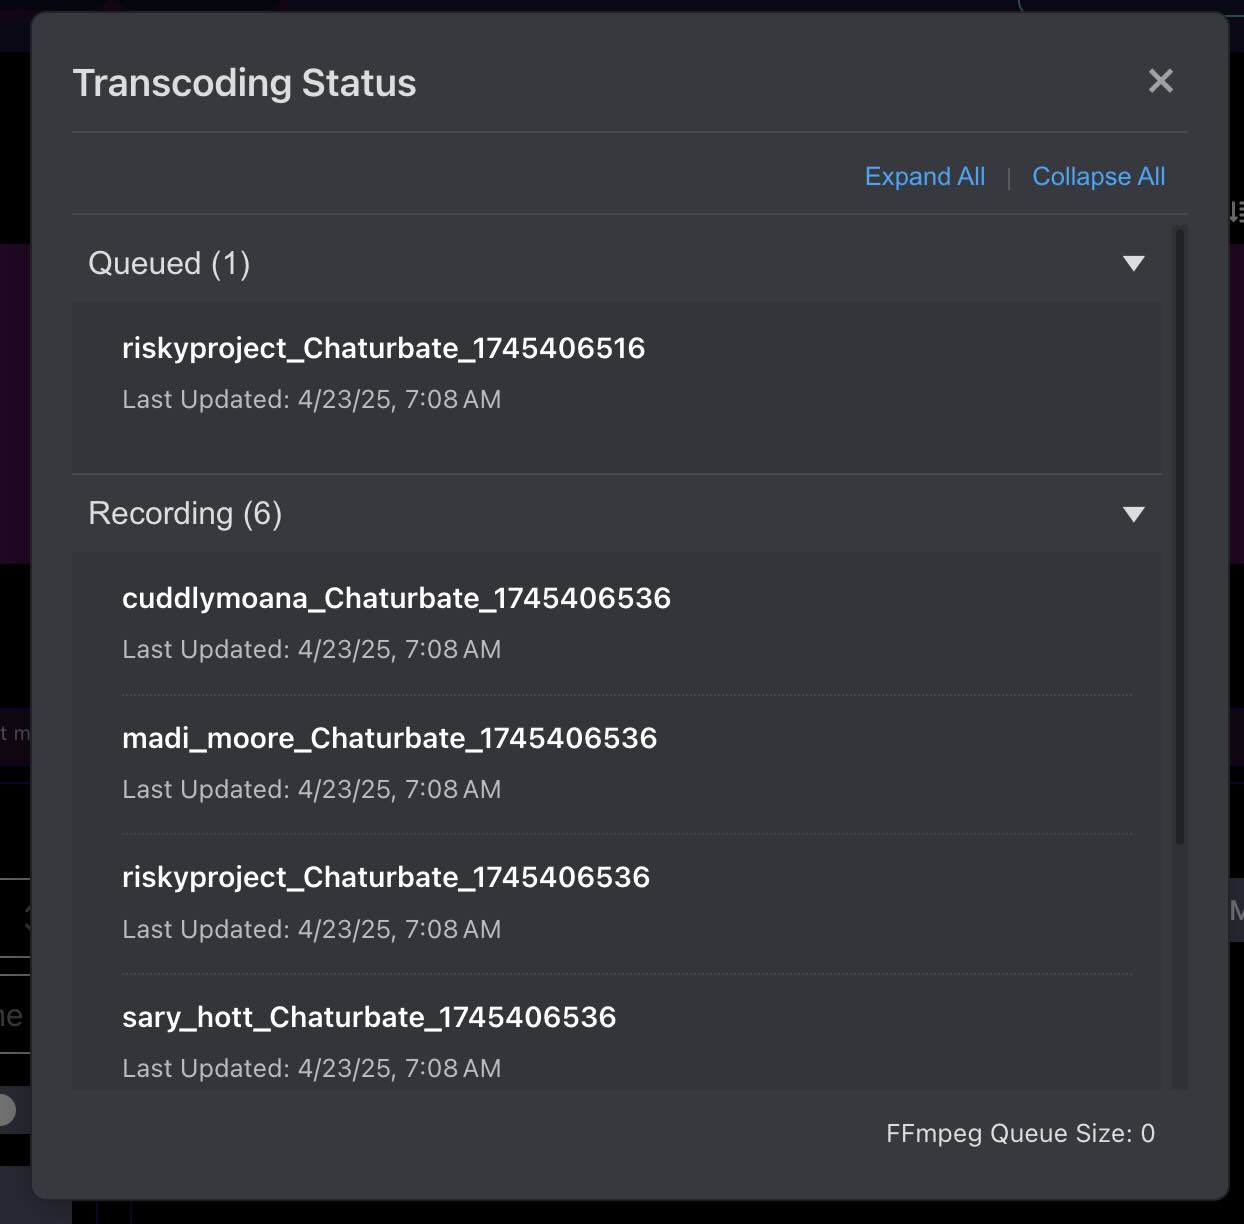Click the Last Updated timestamp under sary_hott
Screen dimensions: 1244x1224
tap(311, 1068)
